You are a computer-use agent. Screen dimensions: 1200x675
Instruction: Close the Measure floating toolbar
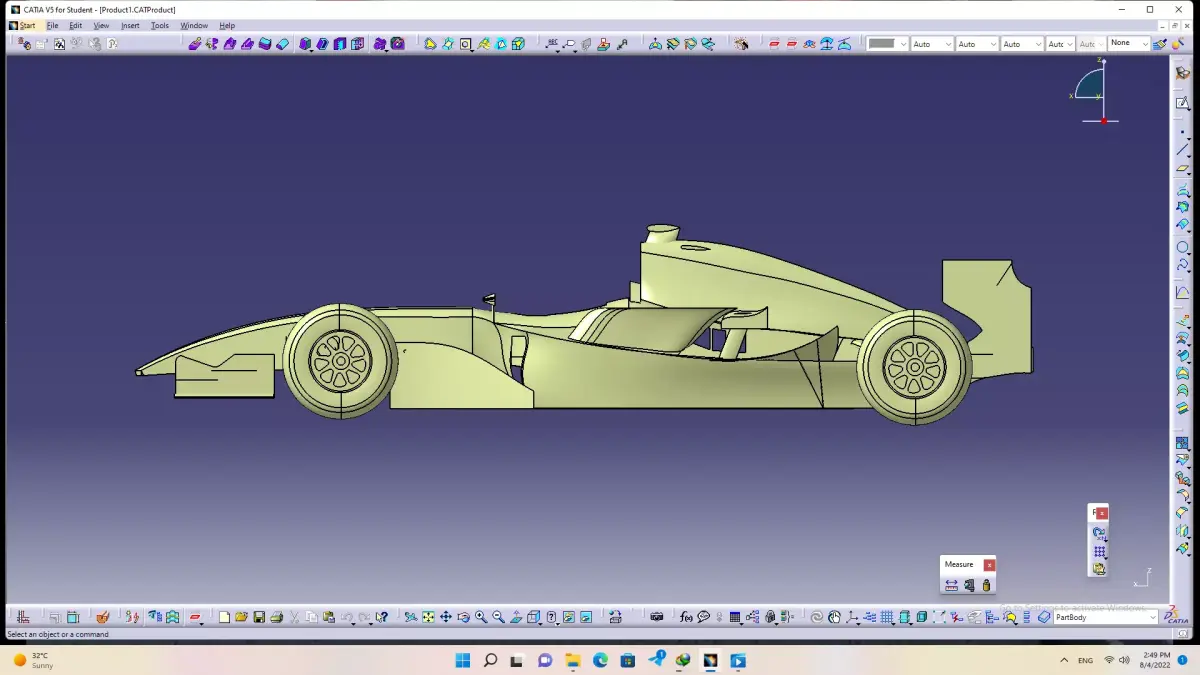point(989,564)
